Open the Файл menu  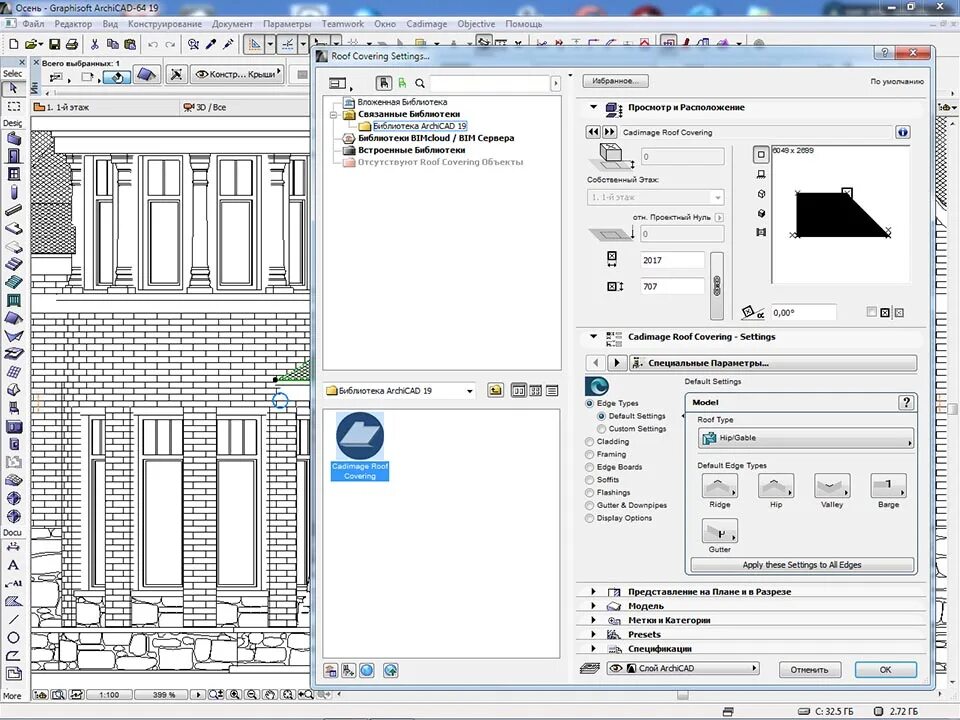33,24
